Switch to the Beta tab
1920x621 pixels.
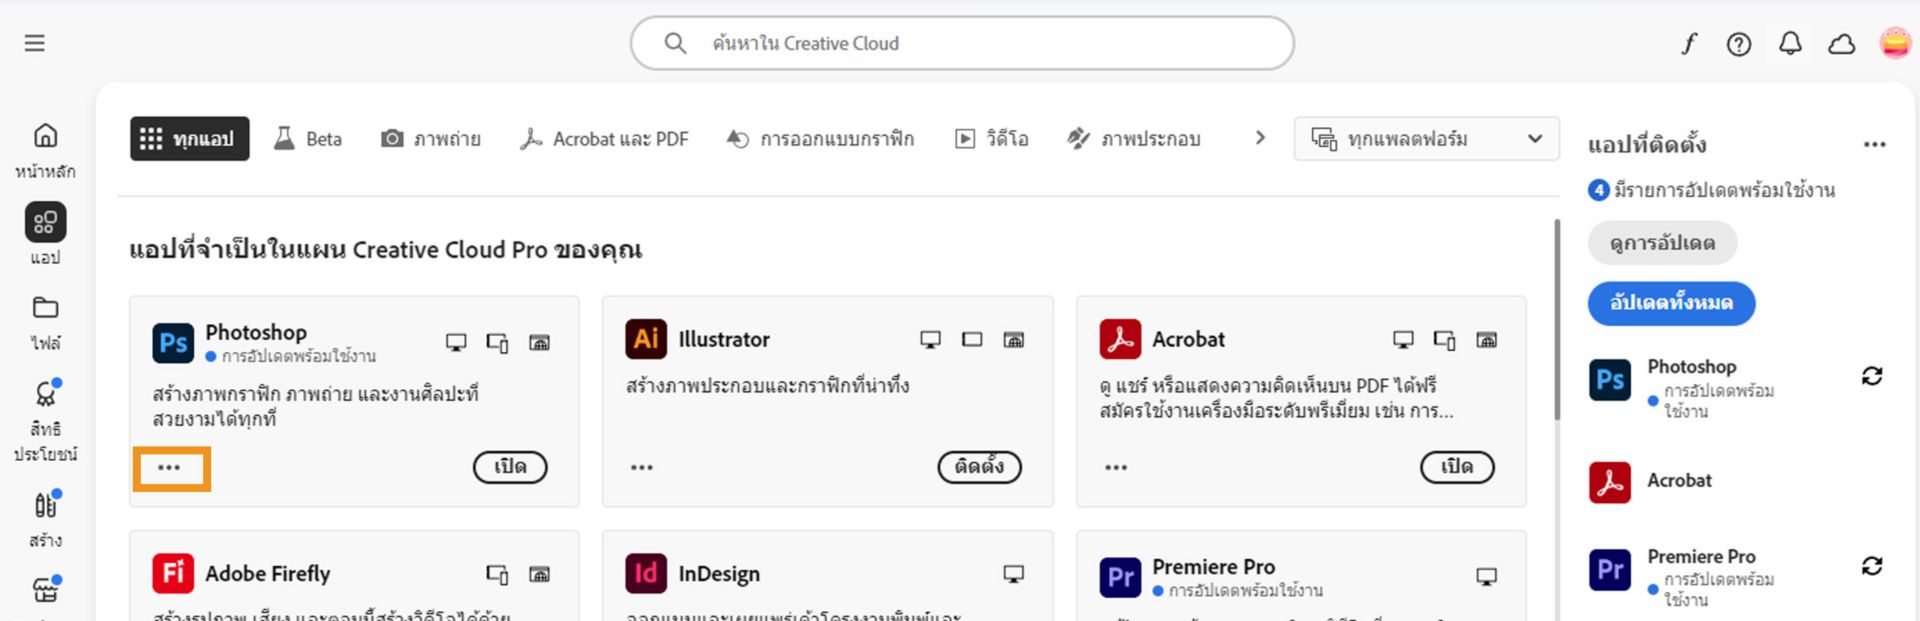pyautogui.click(x=308, y=138)
